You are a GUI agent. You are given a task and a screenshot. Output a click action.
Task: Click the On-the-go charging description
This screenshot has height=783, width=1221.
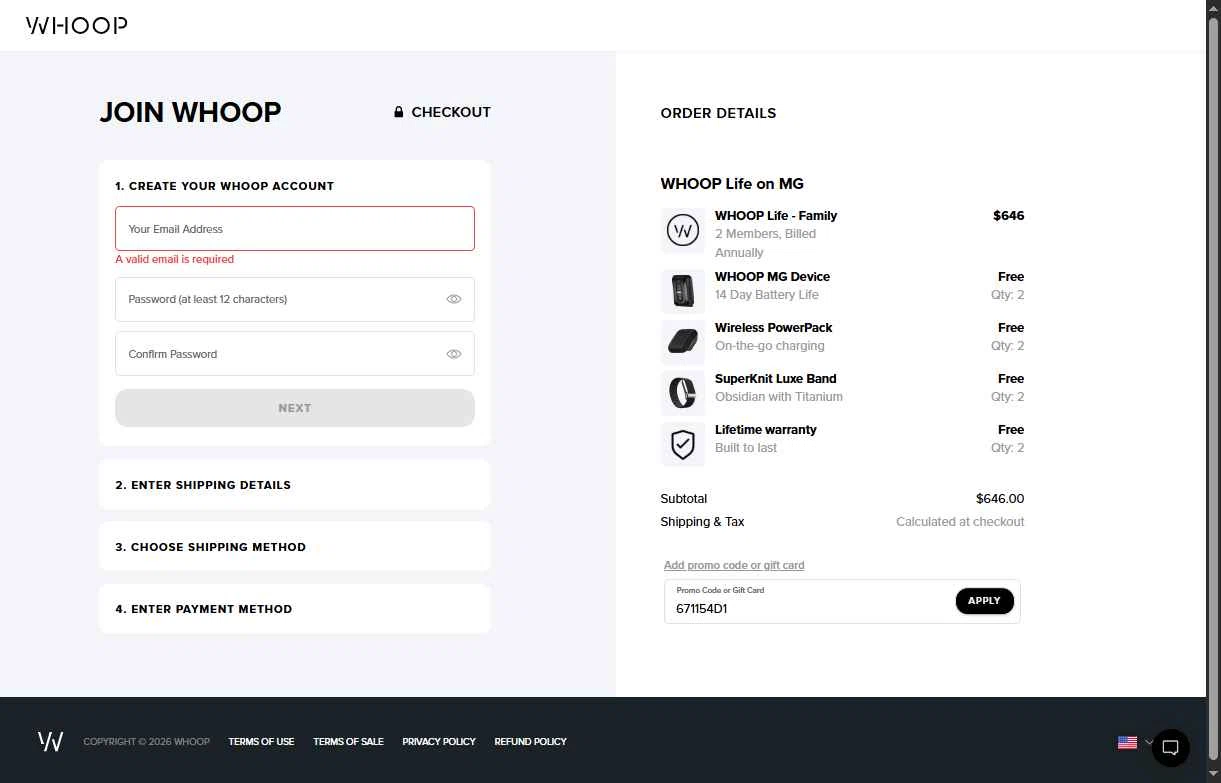tap(770, 346)
